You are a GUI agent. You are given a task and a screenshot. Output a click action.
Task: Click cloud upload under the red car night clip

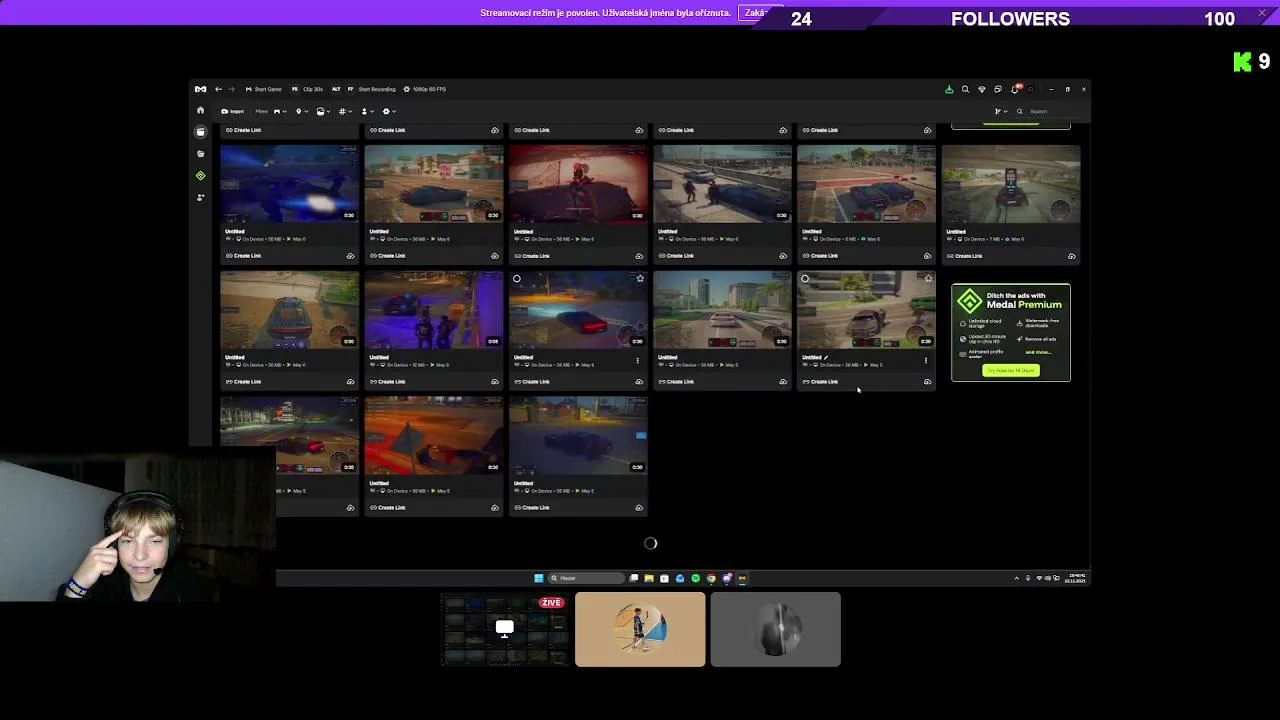639,382
